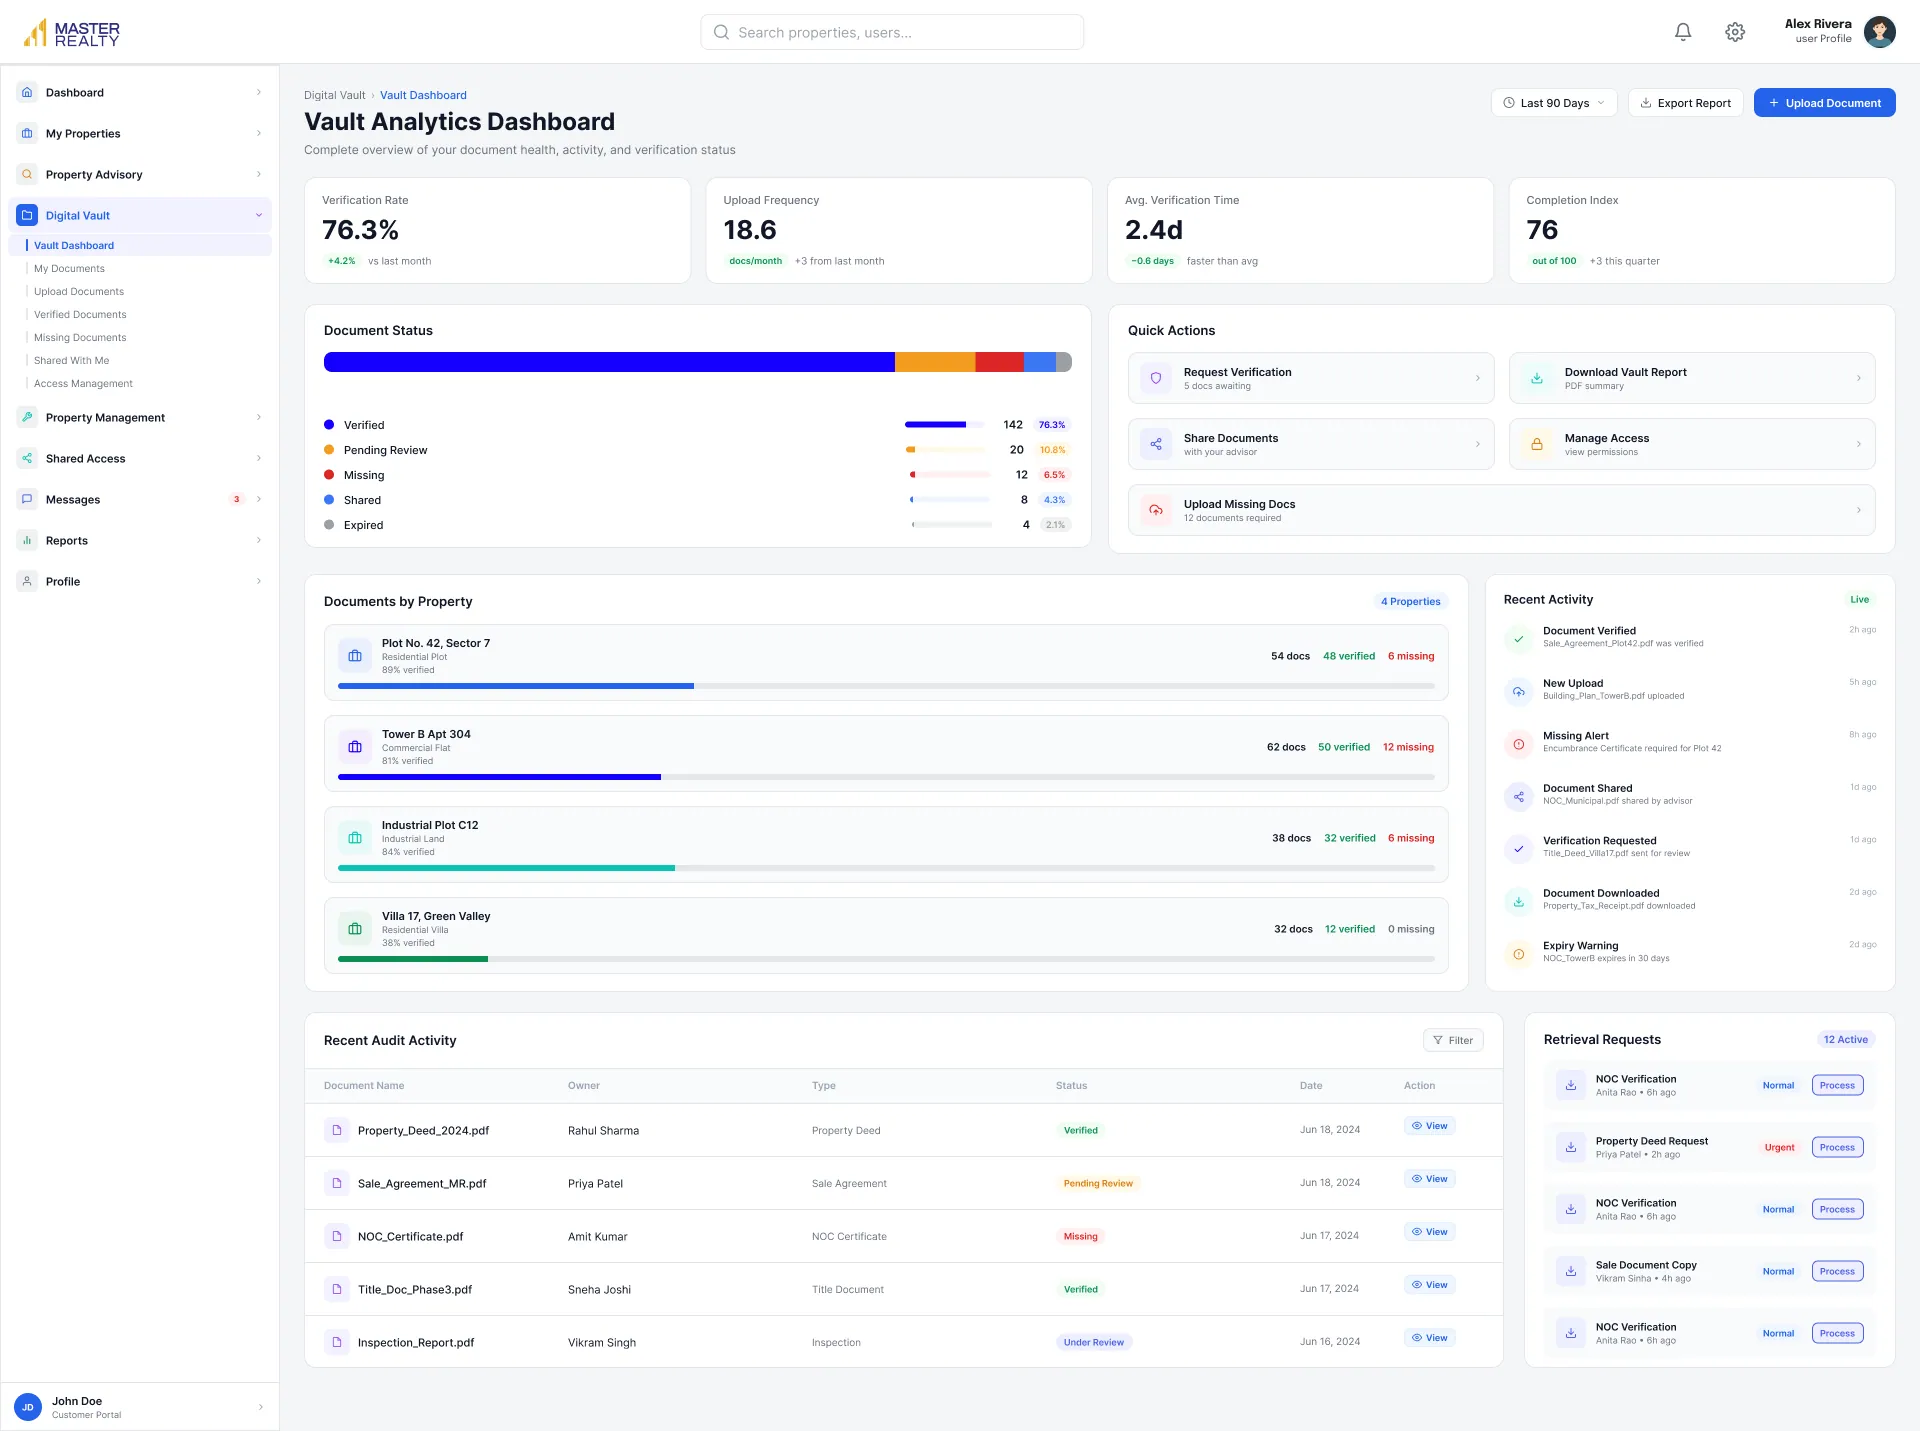Screen dimensions: 1920x1431
Task: Expand the John Doe account chevron
Action: (x=261, y=1407)
